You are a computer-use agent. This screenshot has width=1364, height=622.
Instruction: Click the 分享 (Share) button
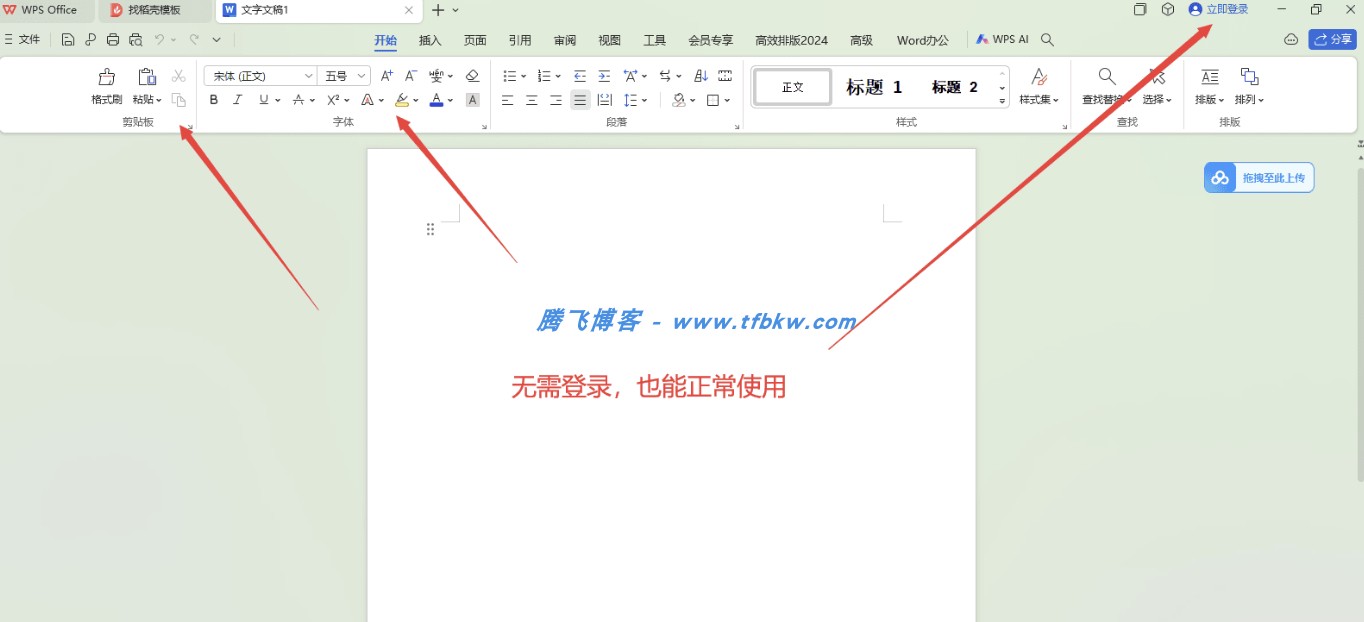click(x=1333, y=39)
